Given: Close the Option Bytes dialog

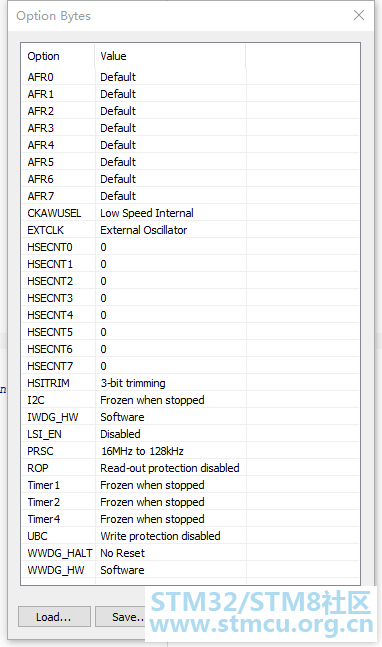Looking at the screenshot, I should point(358,15).
